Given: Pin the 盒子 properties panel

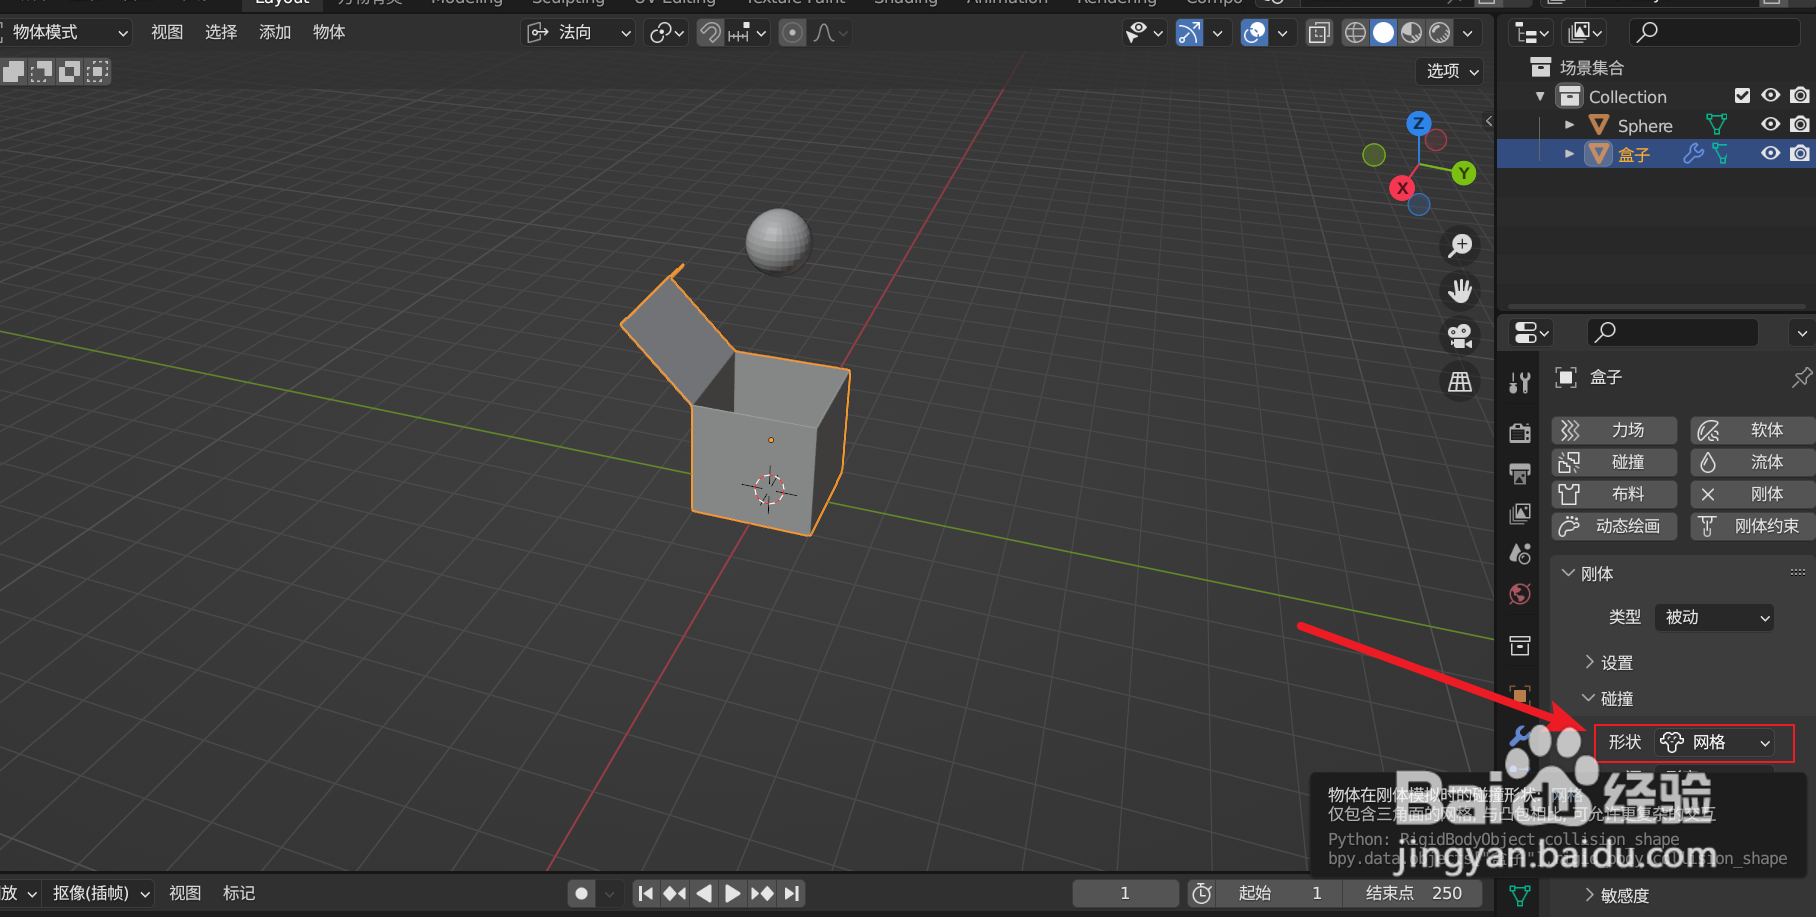Looking at the screenshot, I should (x=1801, y=377).
